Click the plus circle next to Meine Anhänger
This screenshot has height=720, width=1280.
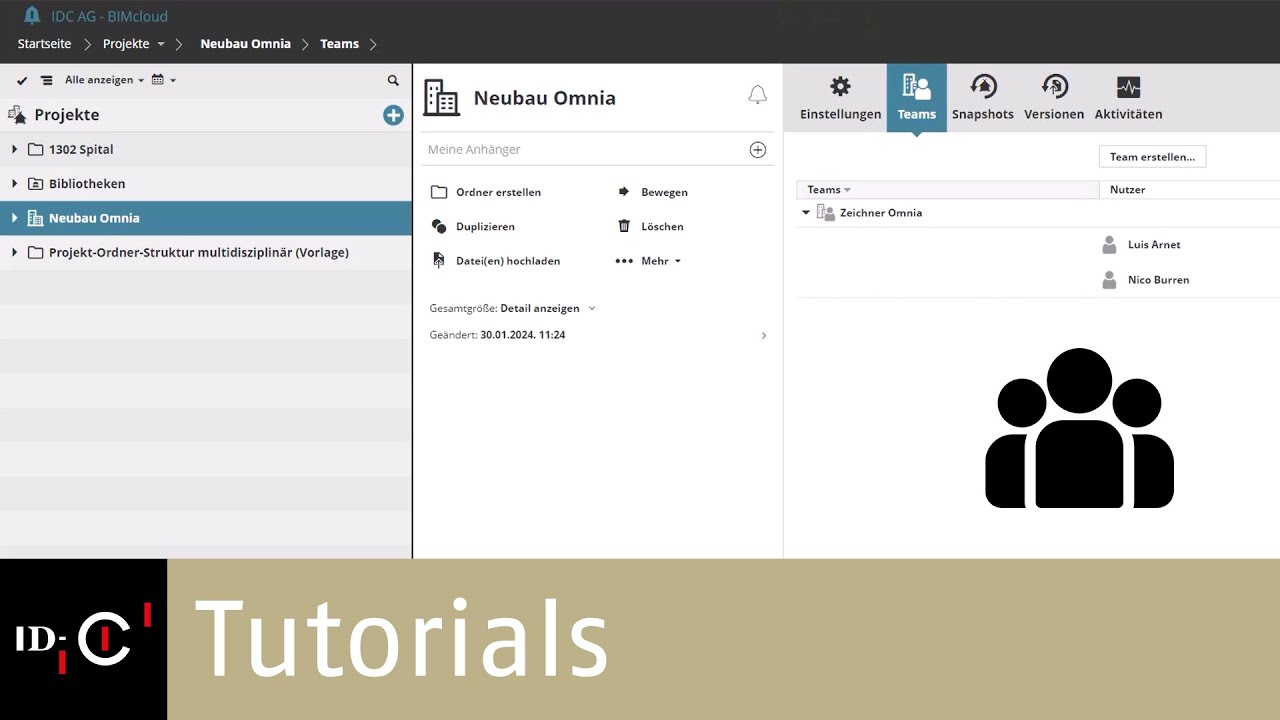pyautogui.click(x=757, y=150)
